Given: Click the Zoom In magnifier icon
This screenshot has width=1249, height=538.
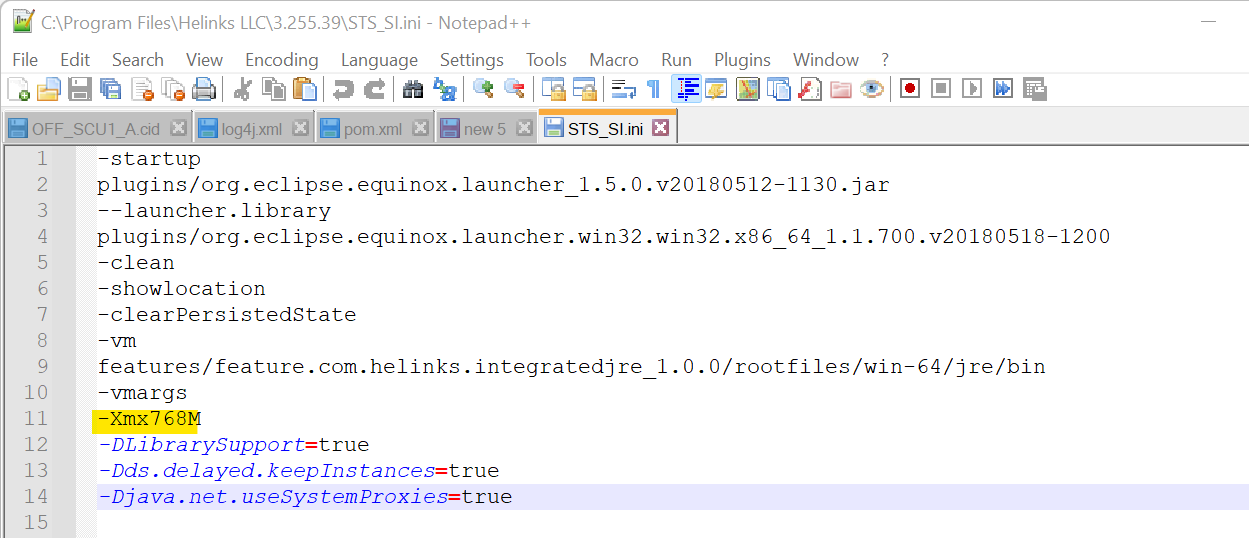Looking at the screenshot, I should [484, 89].
